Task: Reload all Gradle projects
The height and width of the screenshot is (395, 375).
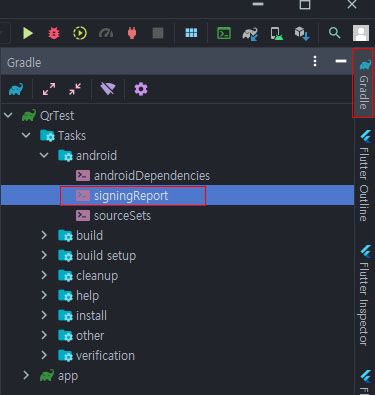Action: 16,89
